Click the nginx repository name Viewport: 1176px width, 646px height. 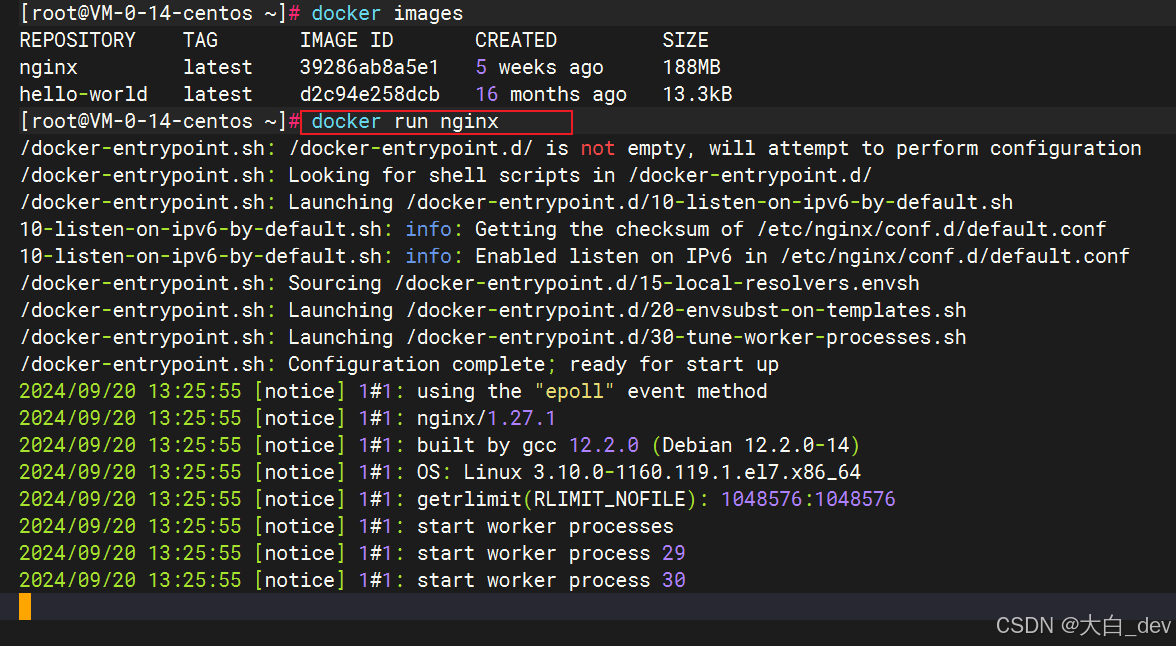(x=49, y=68)
